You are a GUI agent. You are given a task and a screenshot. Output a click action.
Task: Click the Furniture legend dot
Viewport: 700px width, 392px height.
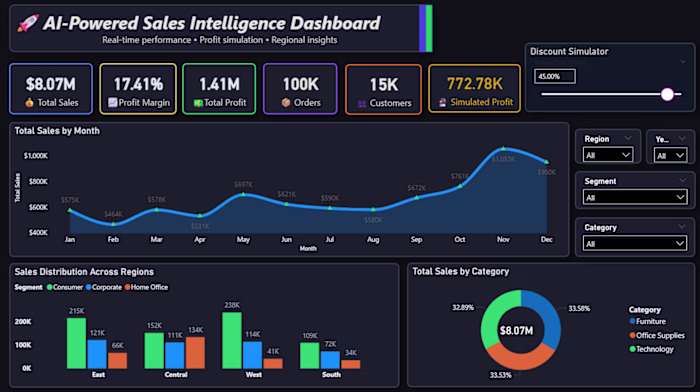[632, 321]
